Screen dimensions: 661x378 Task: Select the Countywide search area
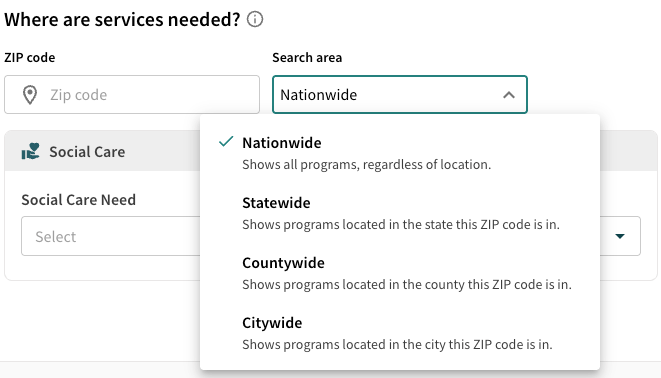(x=400, y=273)
